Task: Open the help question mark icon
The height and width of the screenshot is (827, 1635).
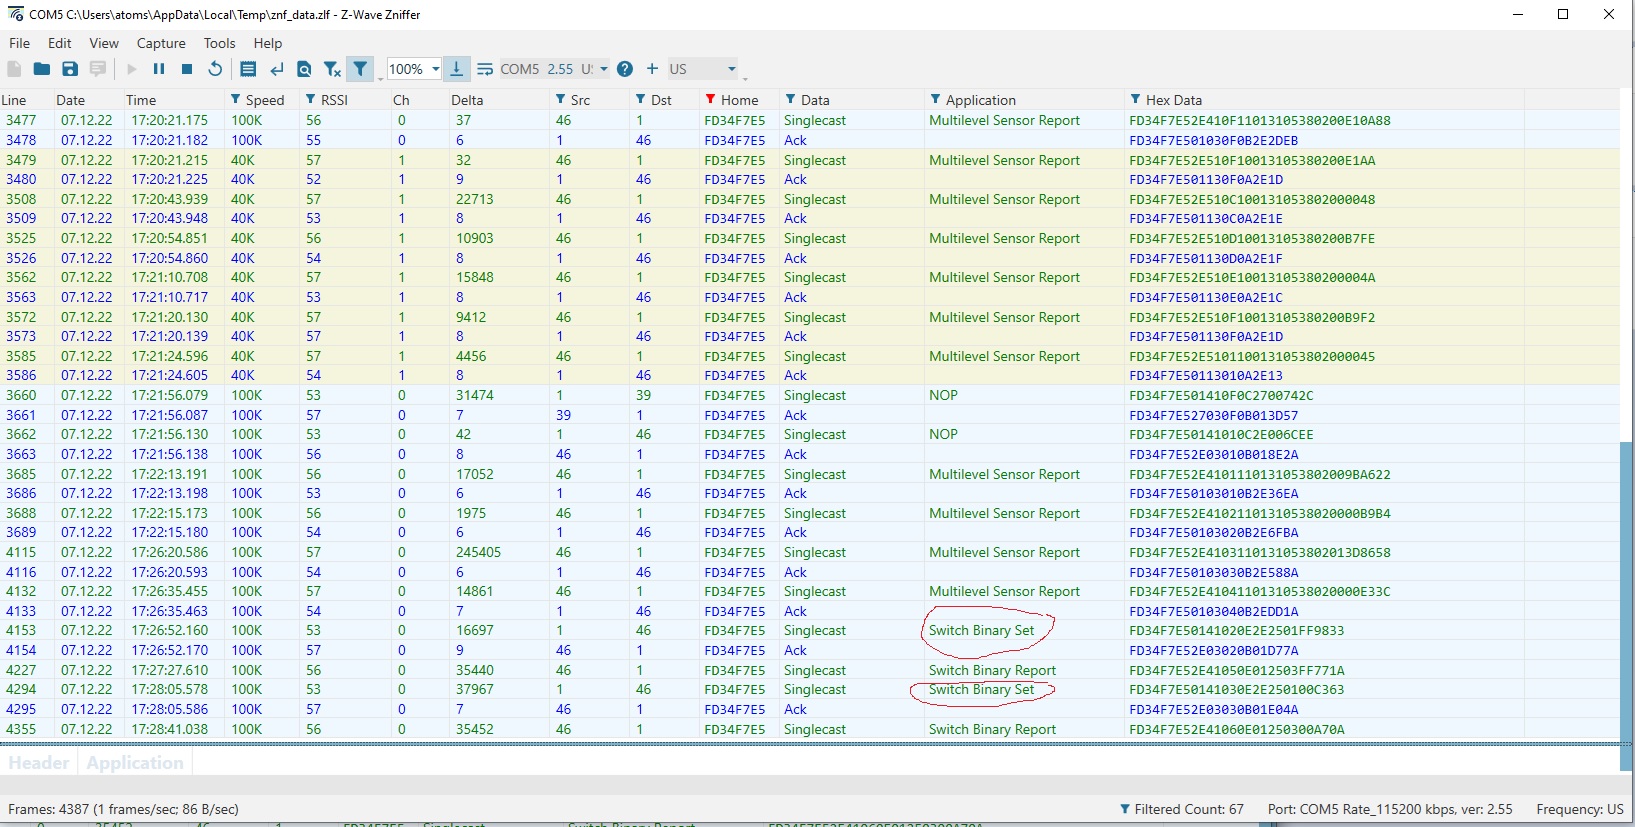Action: point(625,69)
